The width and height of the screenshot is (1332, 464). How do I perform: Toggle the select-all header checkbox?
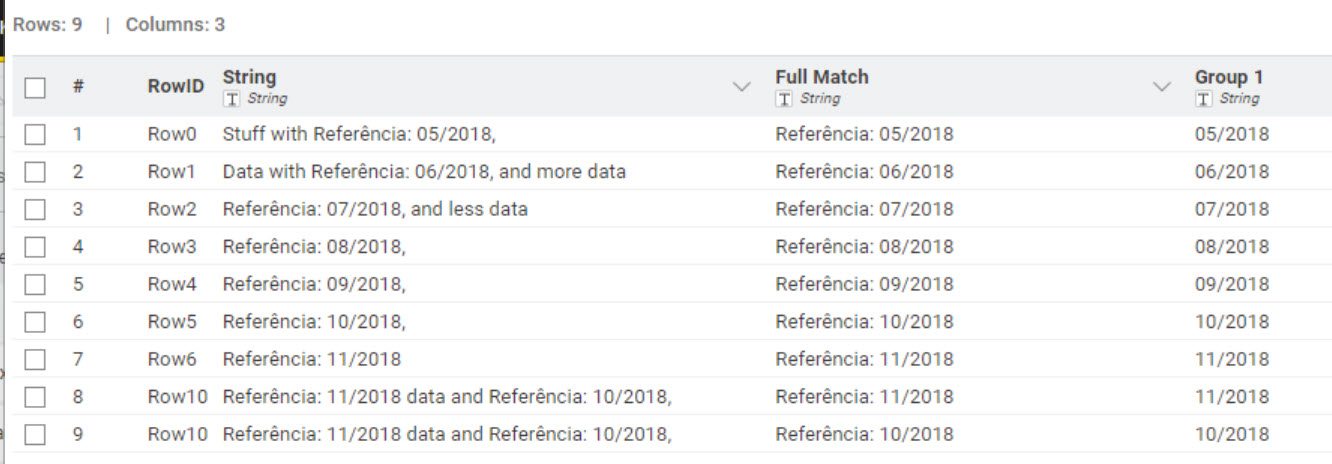(35, 87)
